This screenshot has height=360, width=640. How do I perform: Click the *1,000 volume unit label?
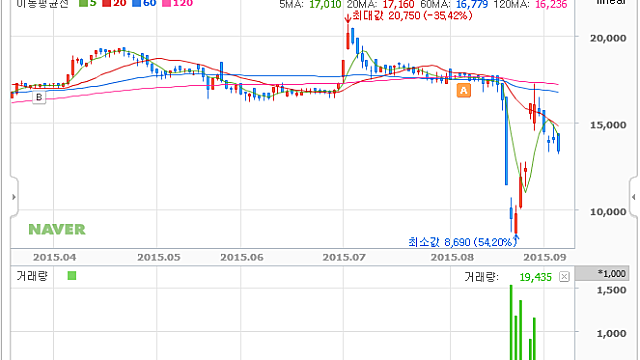pos(611,273)
